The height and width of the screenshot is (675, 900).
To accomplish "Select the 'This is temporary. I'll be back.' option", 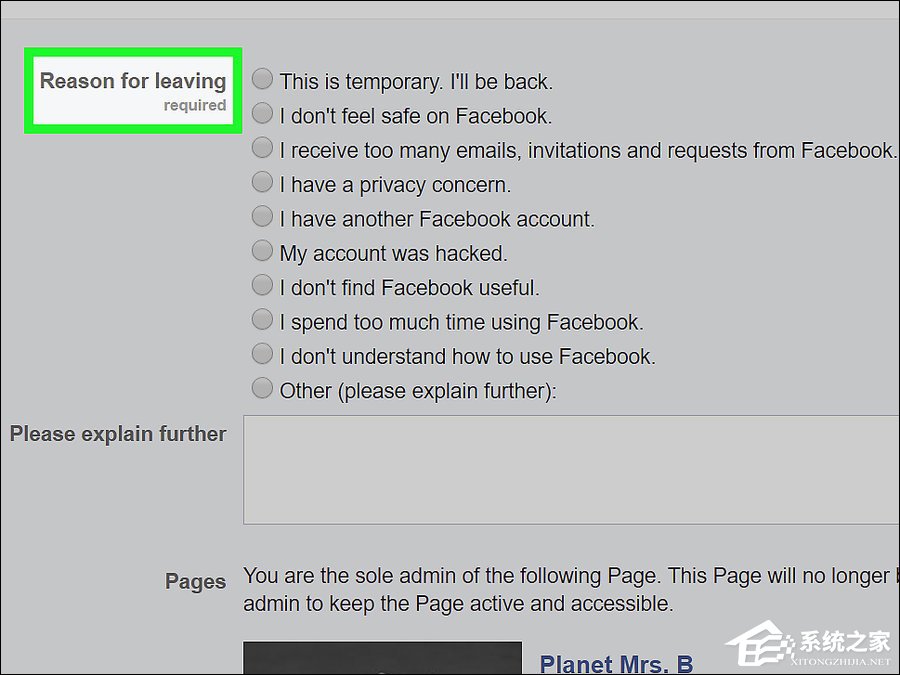I will coord(262,78).
